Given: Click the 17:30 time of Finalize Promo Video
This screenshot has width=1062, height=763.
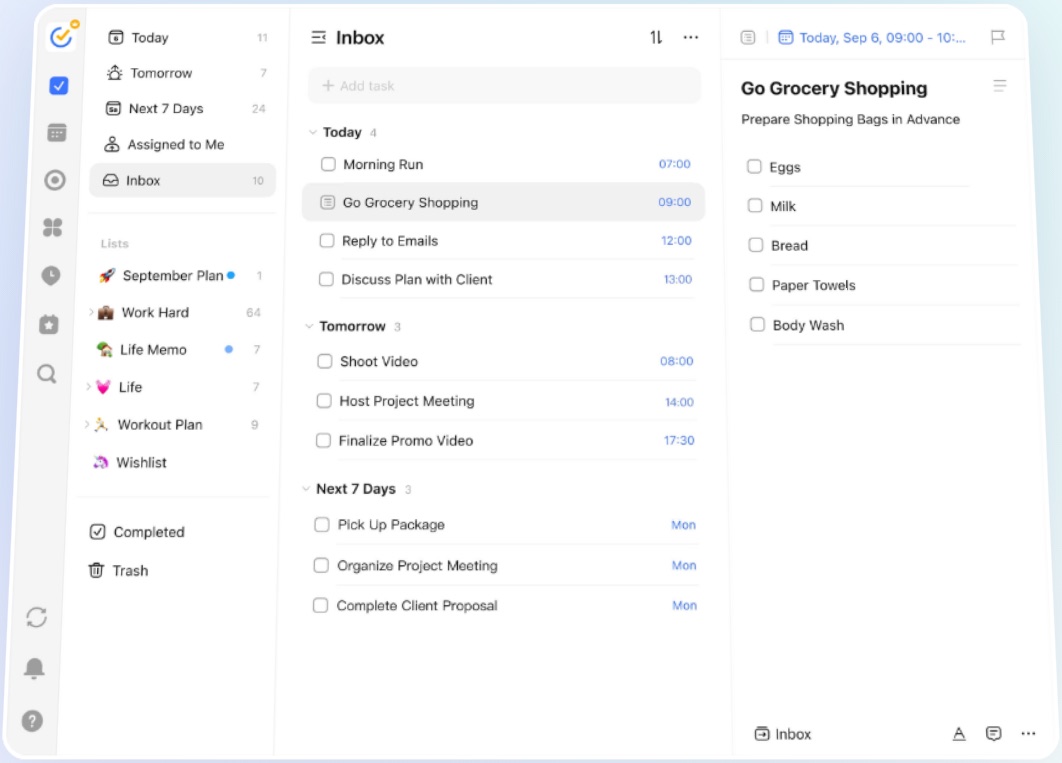Looking at the screenshot, I should coord(679,440).
